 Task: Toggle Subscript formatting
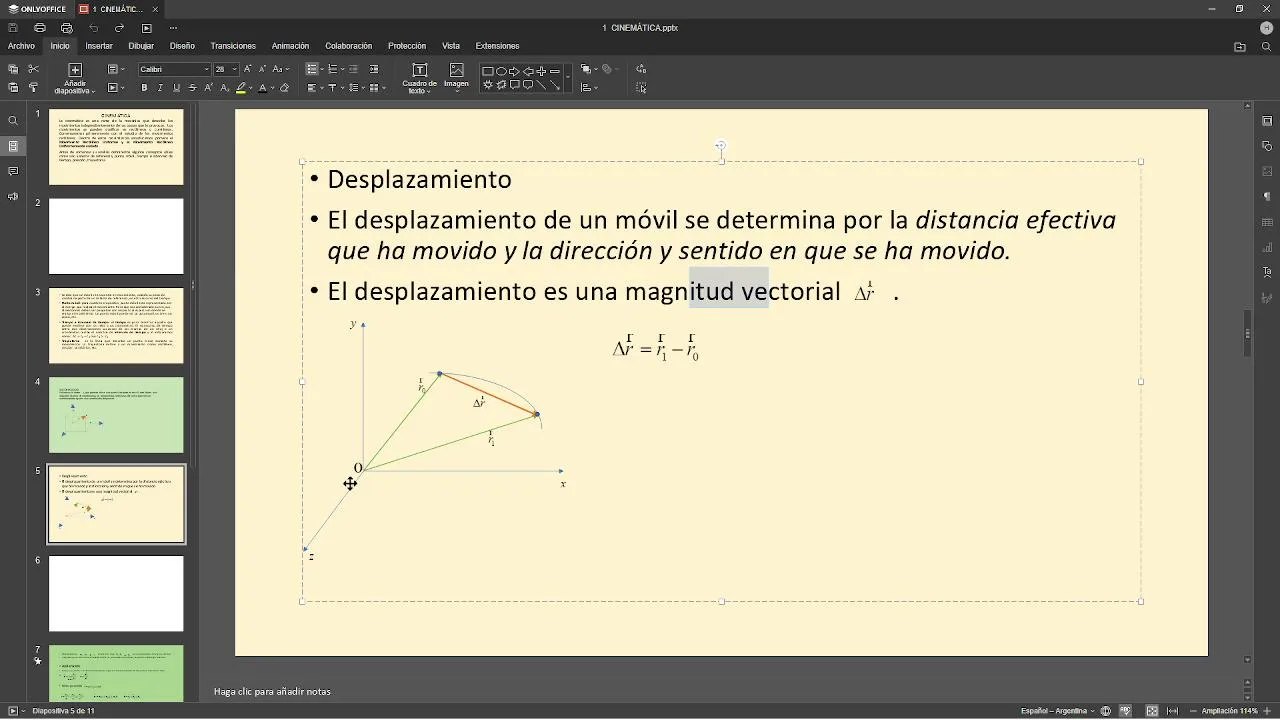(224, 88)
